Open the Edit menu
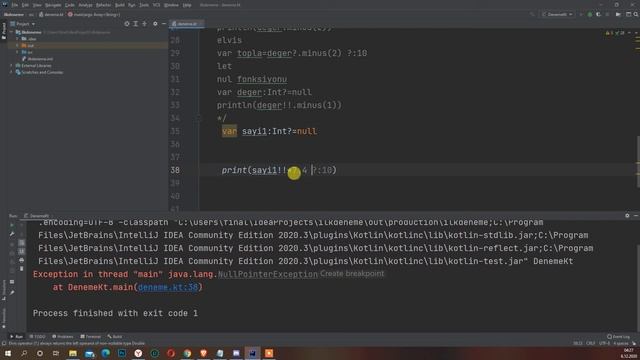 pos(25,5)
